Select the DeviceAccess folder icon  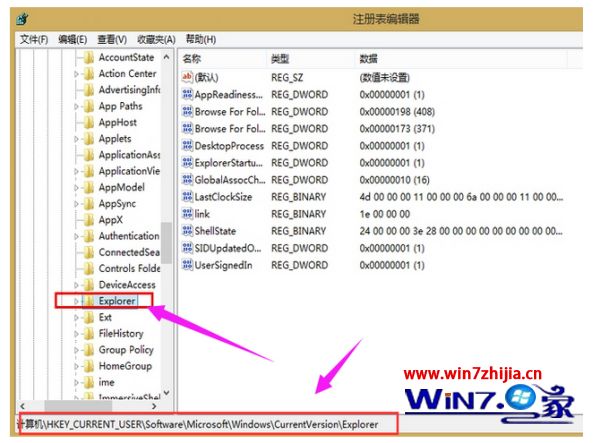click(89, 285)
